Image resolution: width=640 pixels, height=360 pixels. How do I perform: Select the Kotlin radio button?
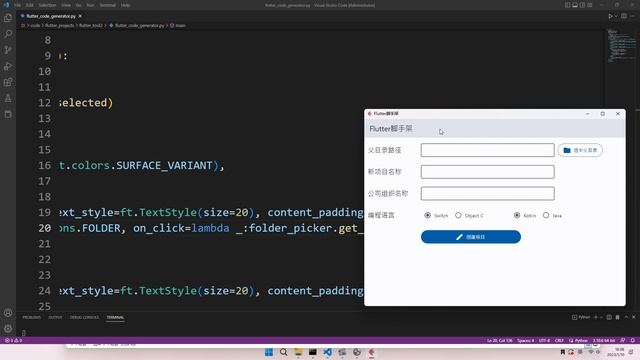coord(517,215)
